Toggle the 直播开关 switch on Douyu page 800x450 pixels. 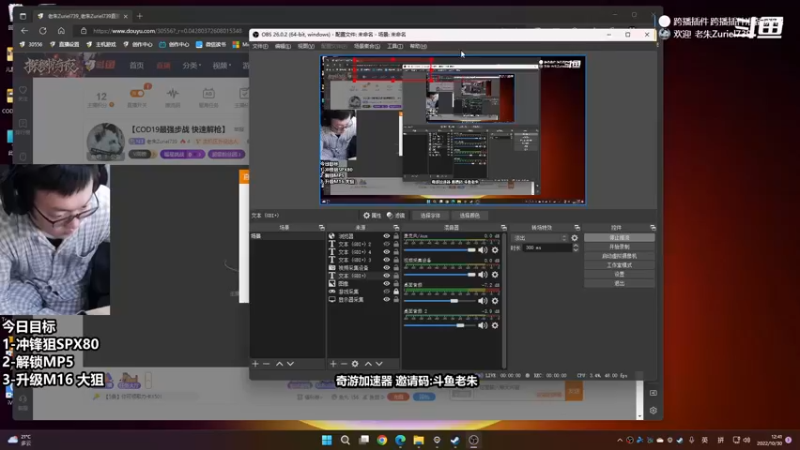point(137,93)
